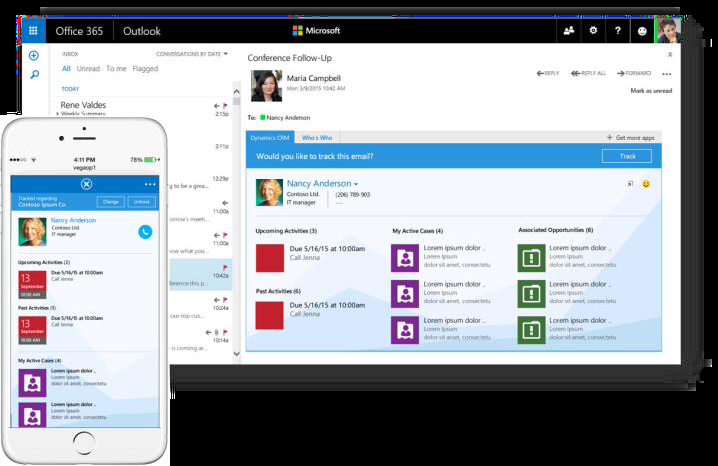Open the user profile photo in header
Screen dimensions: 718x466
pos(668,31)
